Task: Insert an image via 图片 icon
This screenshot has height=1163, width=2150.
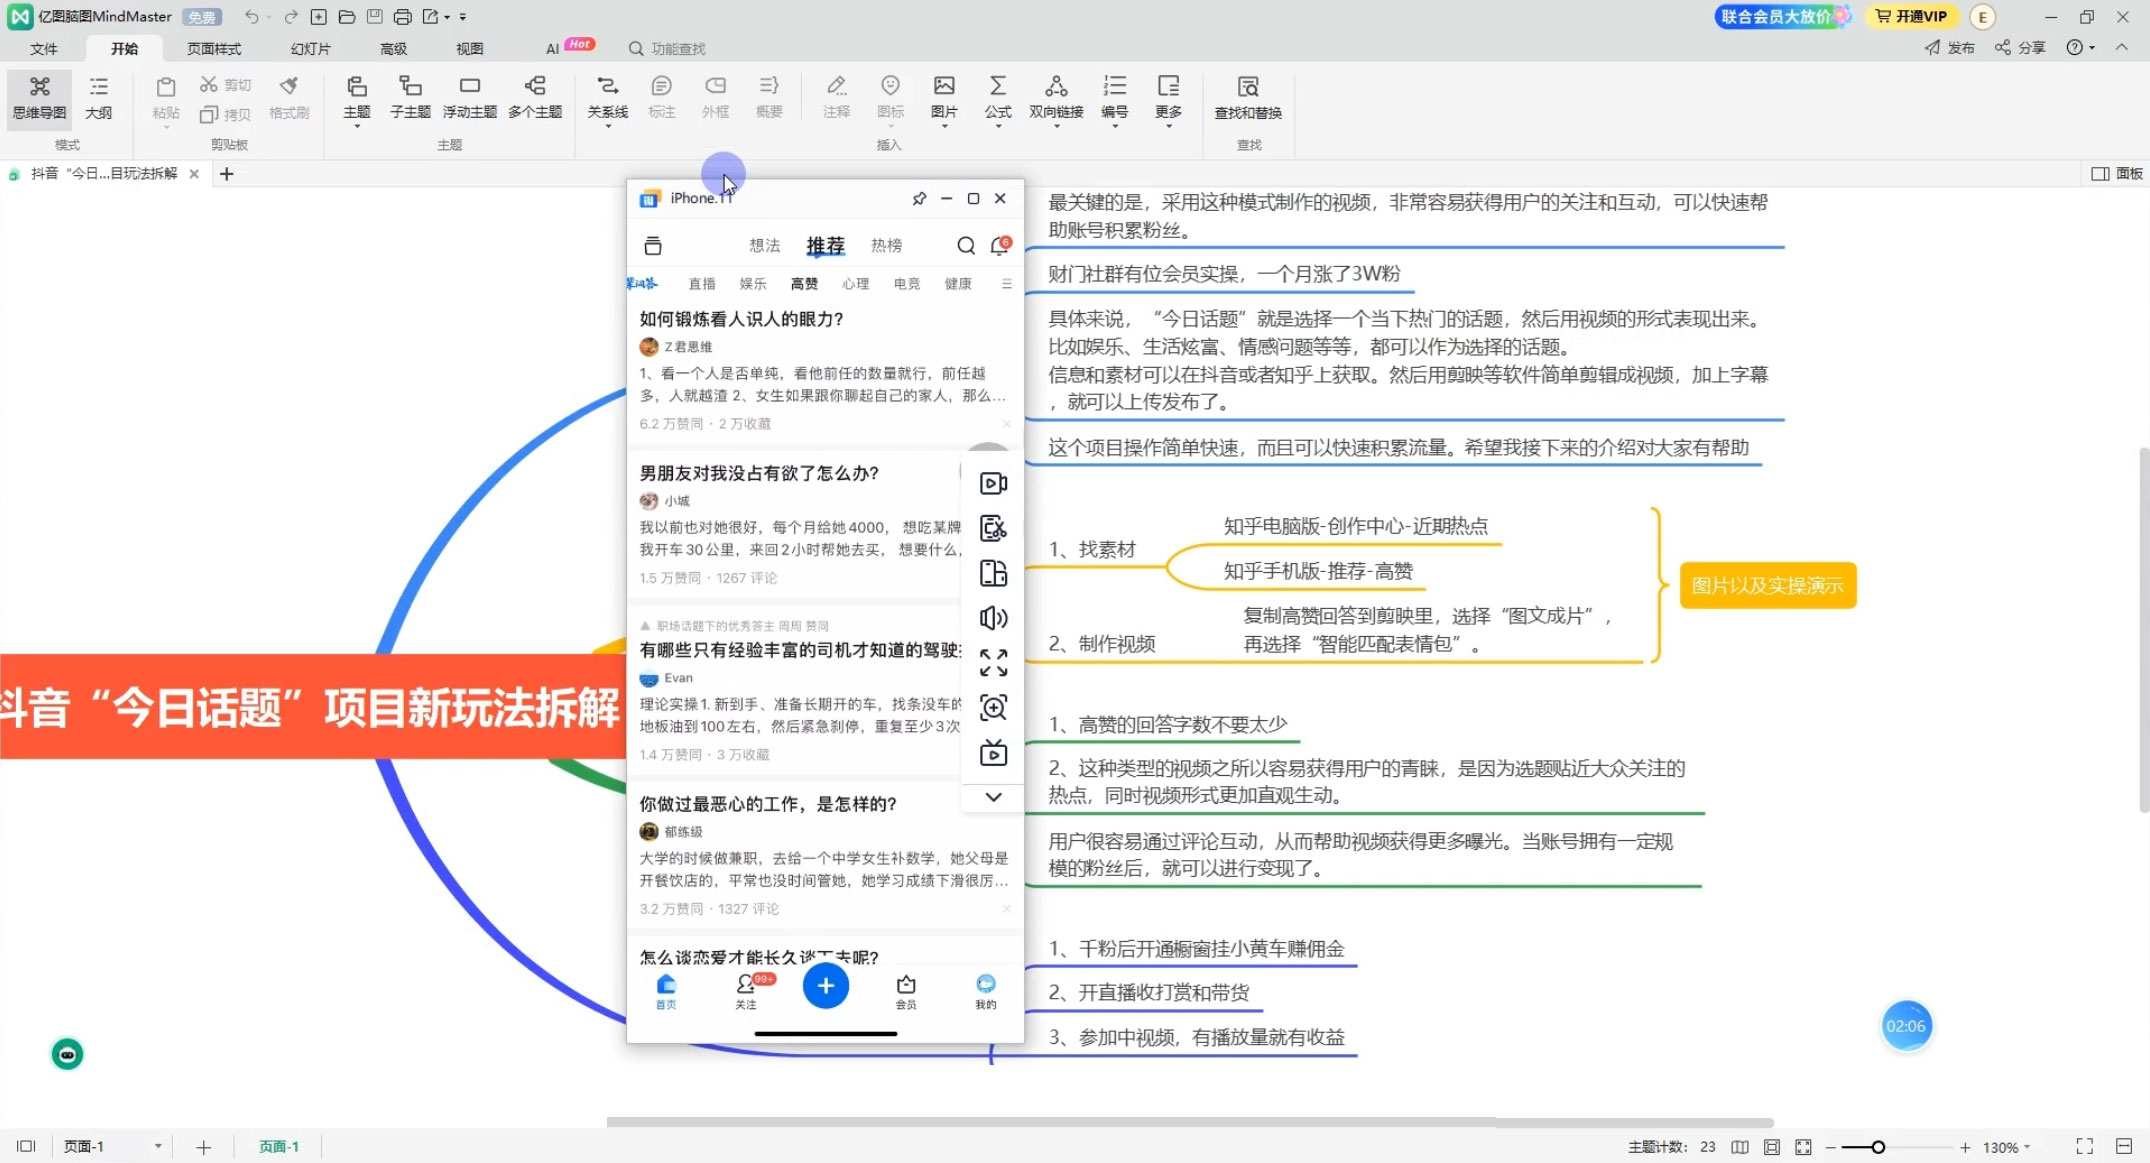Action: tap(943, 98)
